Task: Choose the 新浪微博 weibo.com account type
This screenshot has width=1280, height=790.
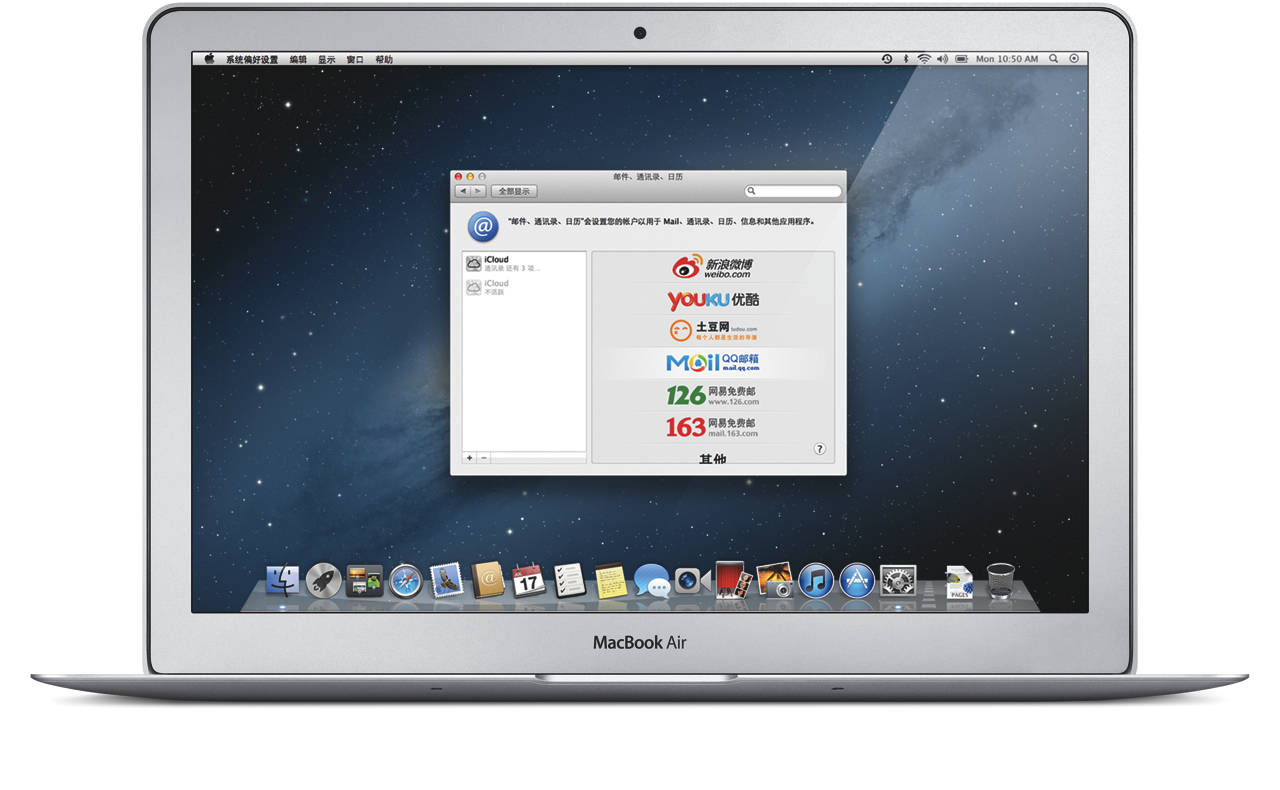Action: tap(713, 267)
